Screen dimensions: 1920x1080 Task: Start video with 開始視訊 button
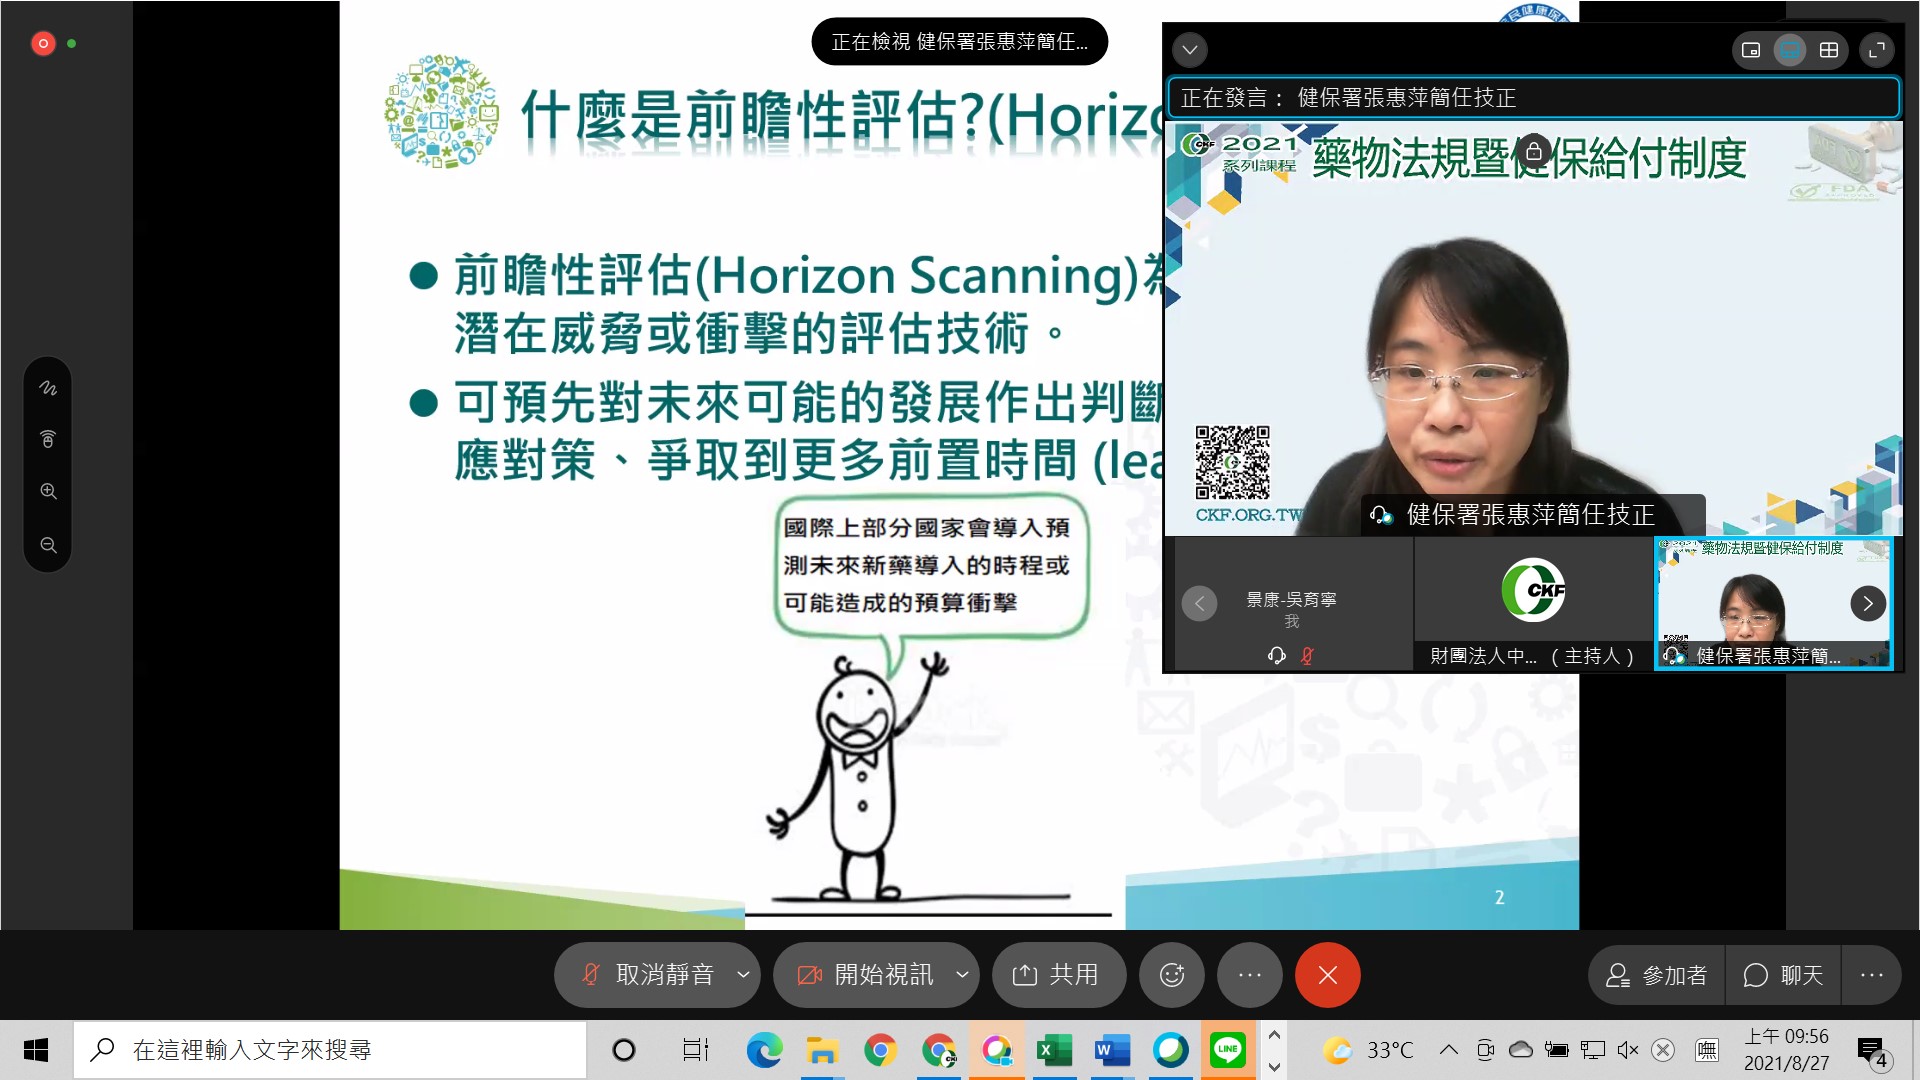[x=865, y=975]
